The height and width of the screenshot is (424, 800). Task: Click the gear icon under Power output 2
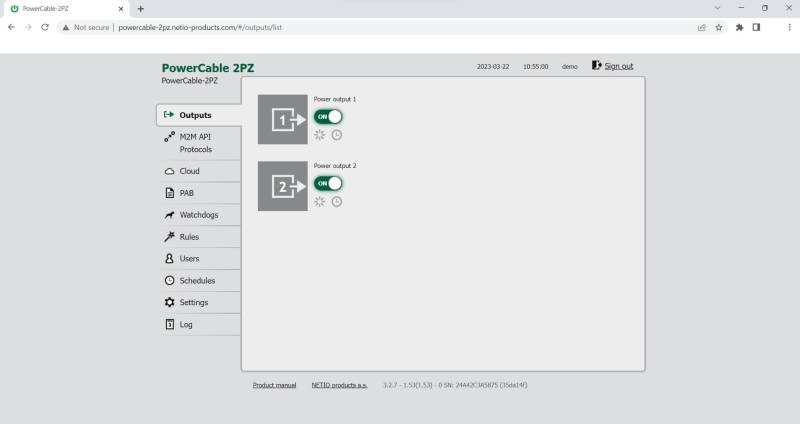pyautogui.click(x=320, y=201)
